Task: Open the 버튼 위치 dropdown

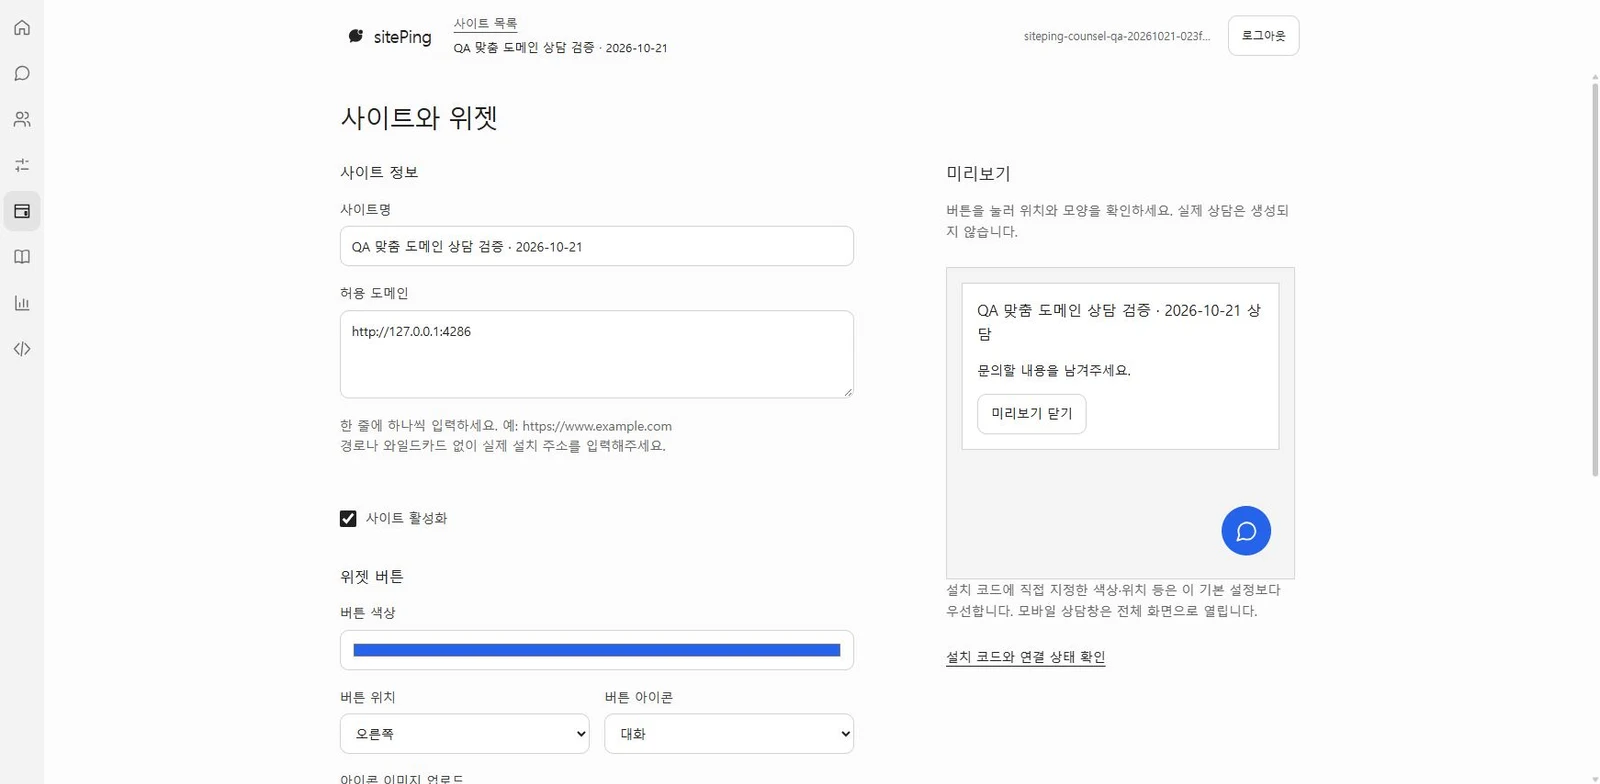Action: (x=465, y=734)
